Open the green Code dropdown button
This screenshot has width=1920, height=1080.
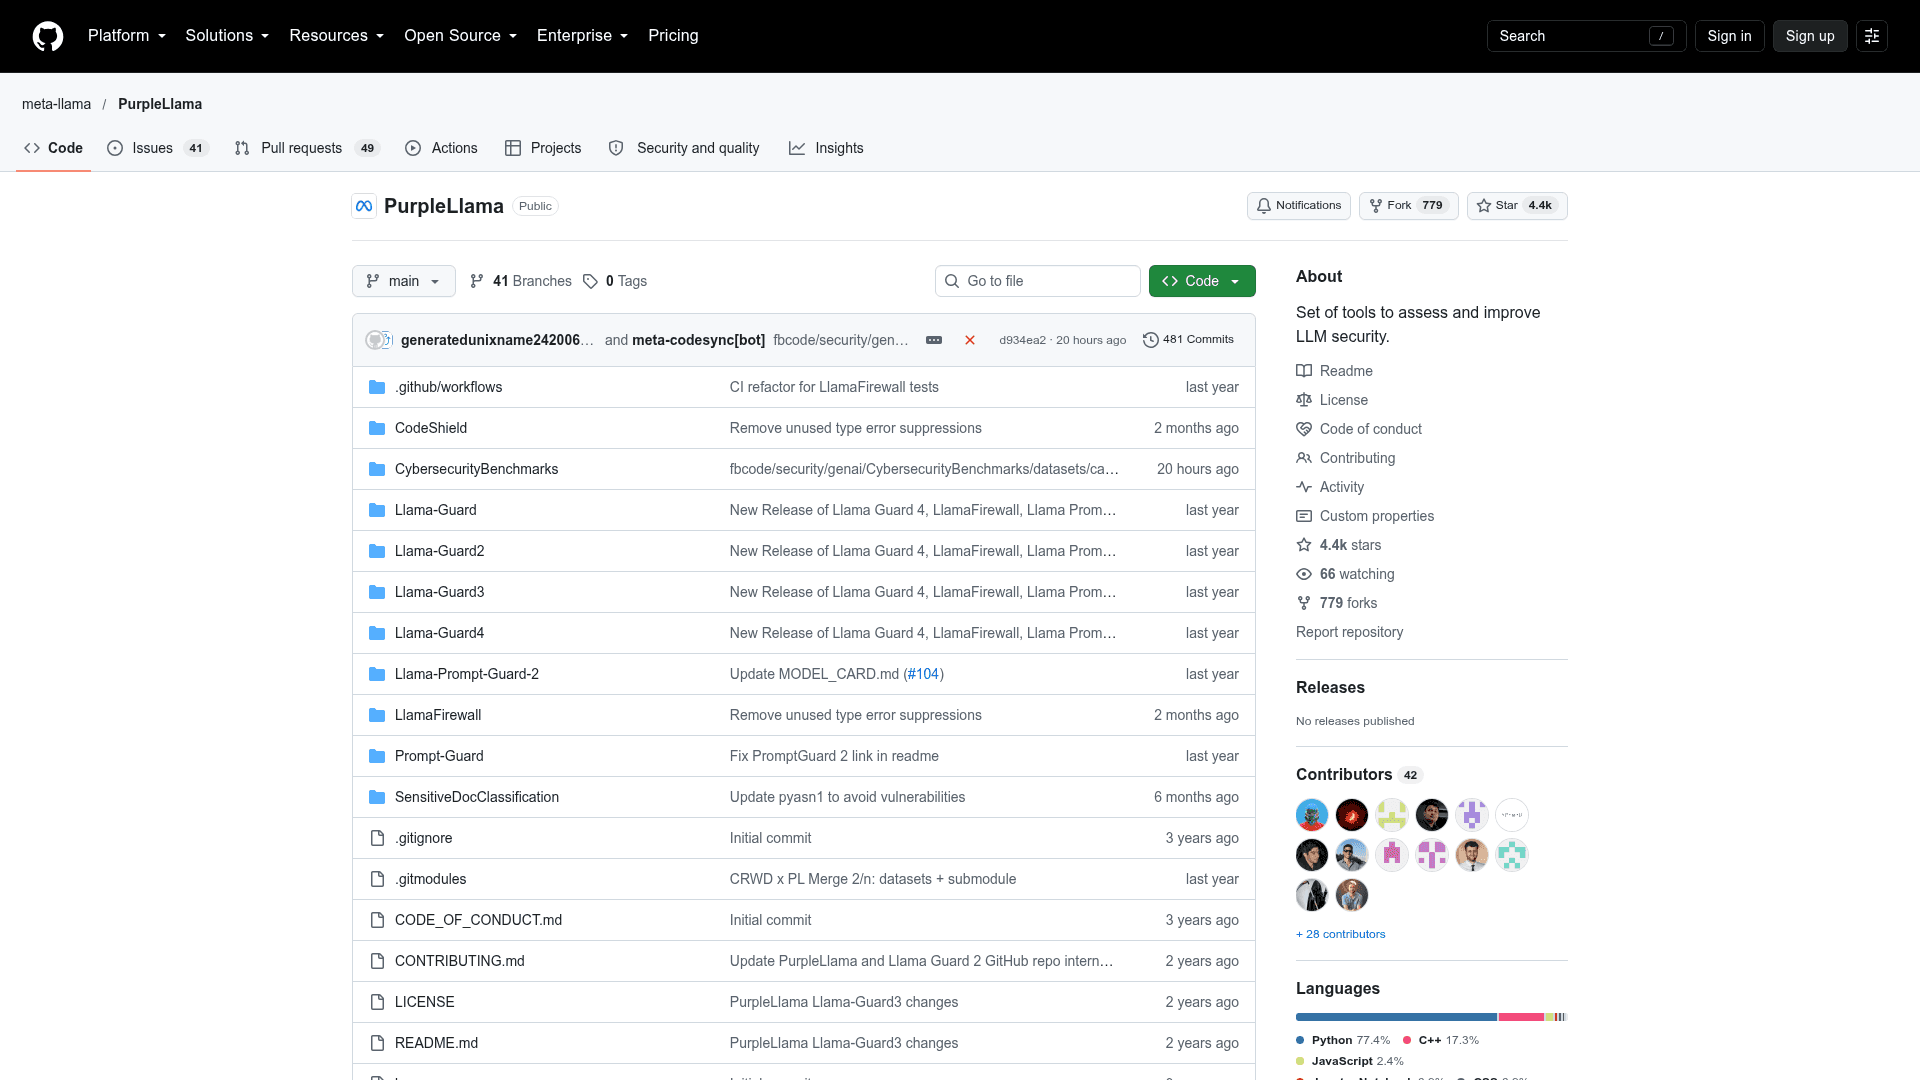[1202, 281]
